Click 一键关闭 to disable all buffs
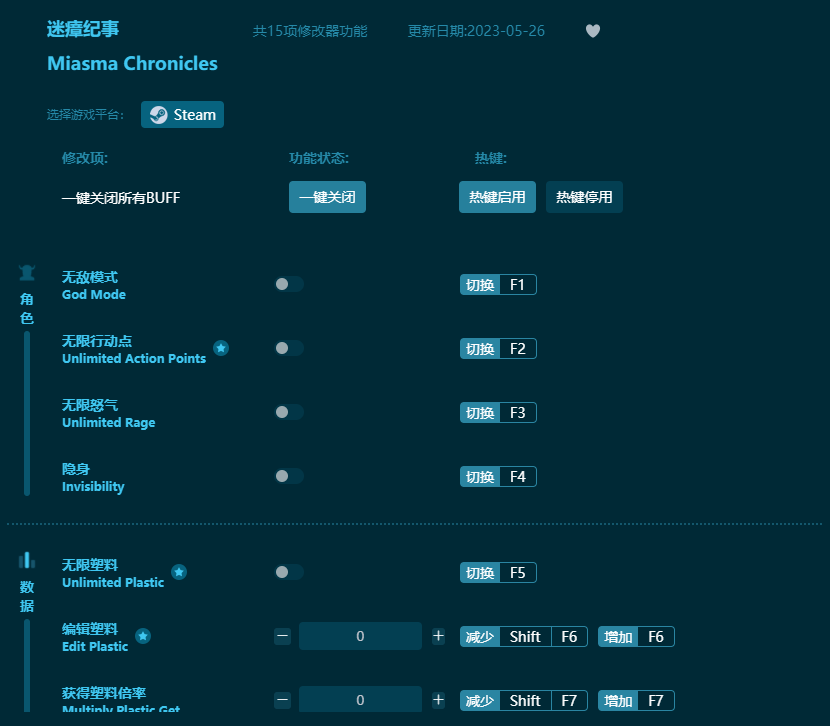Viewport: 830px width, 726px height. tap(327, 197)
